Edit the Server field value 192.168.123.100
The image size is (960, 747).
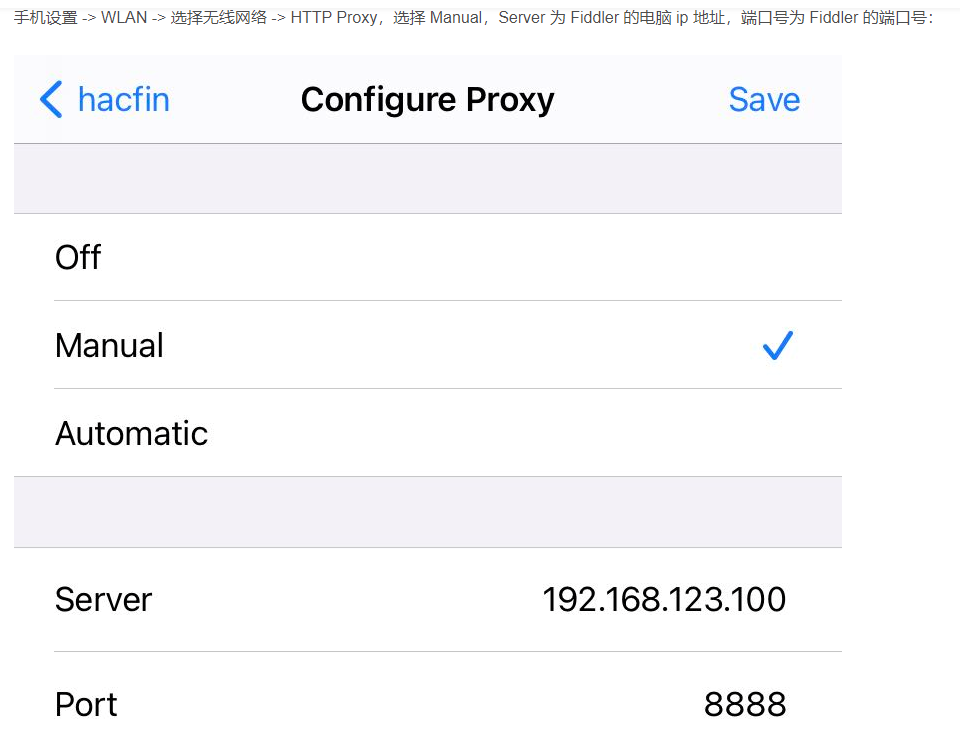click(x=664, y=599)
